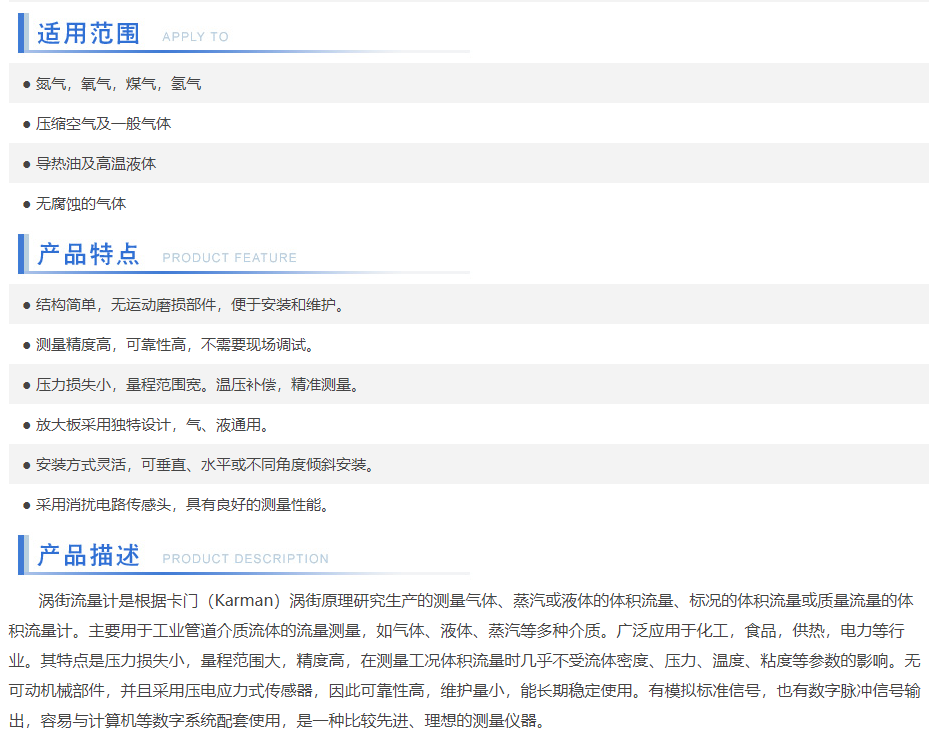Click the PRODUCT FEATURE subtitle text
Image resolution: width=930 pixels, height=740 pixels.
[229, 258]
